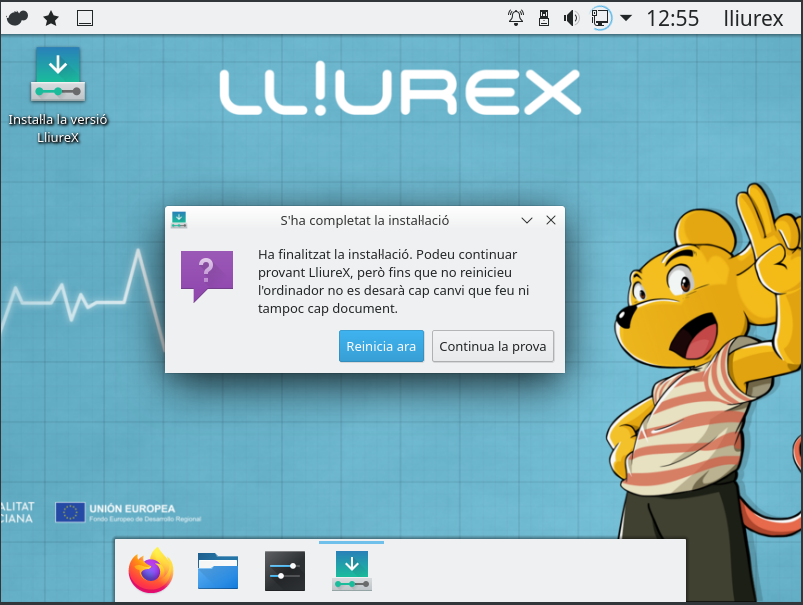Select the running installer in the dock
This screenshot has height=605, width=803.
(x=351, y=571)
